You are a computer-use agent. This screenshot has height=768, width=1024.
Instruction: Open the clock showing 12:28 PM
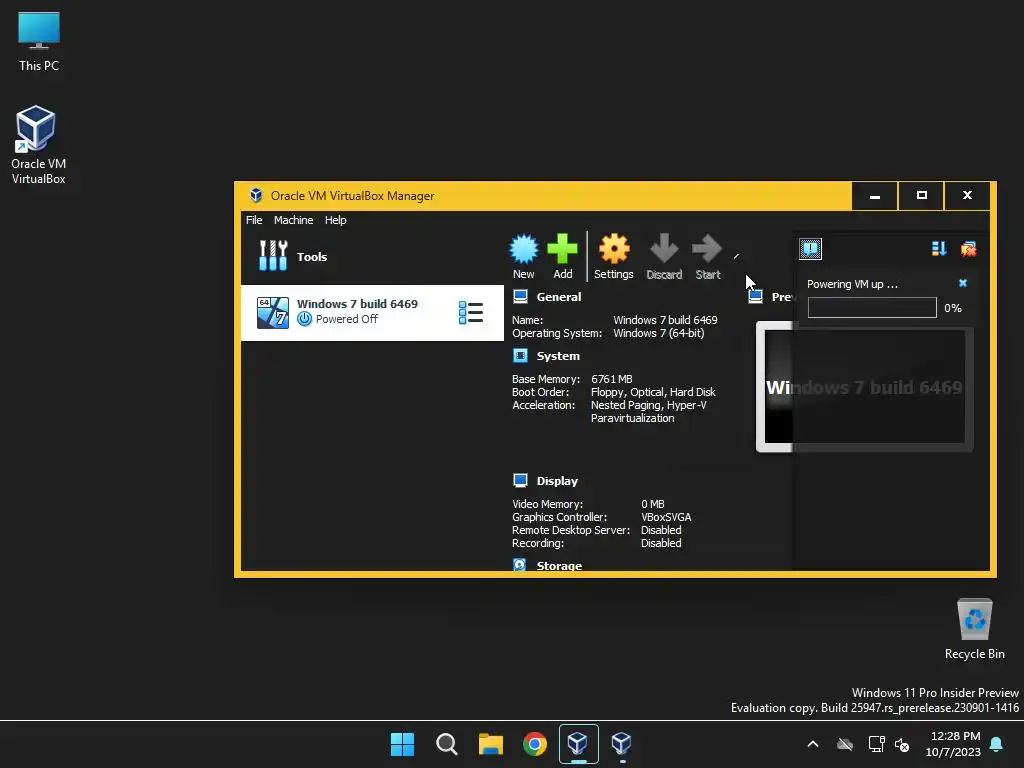(953, 744)
